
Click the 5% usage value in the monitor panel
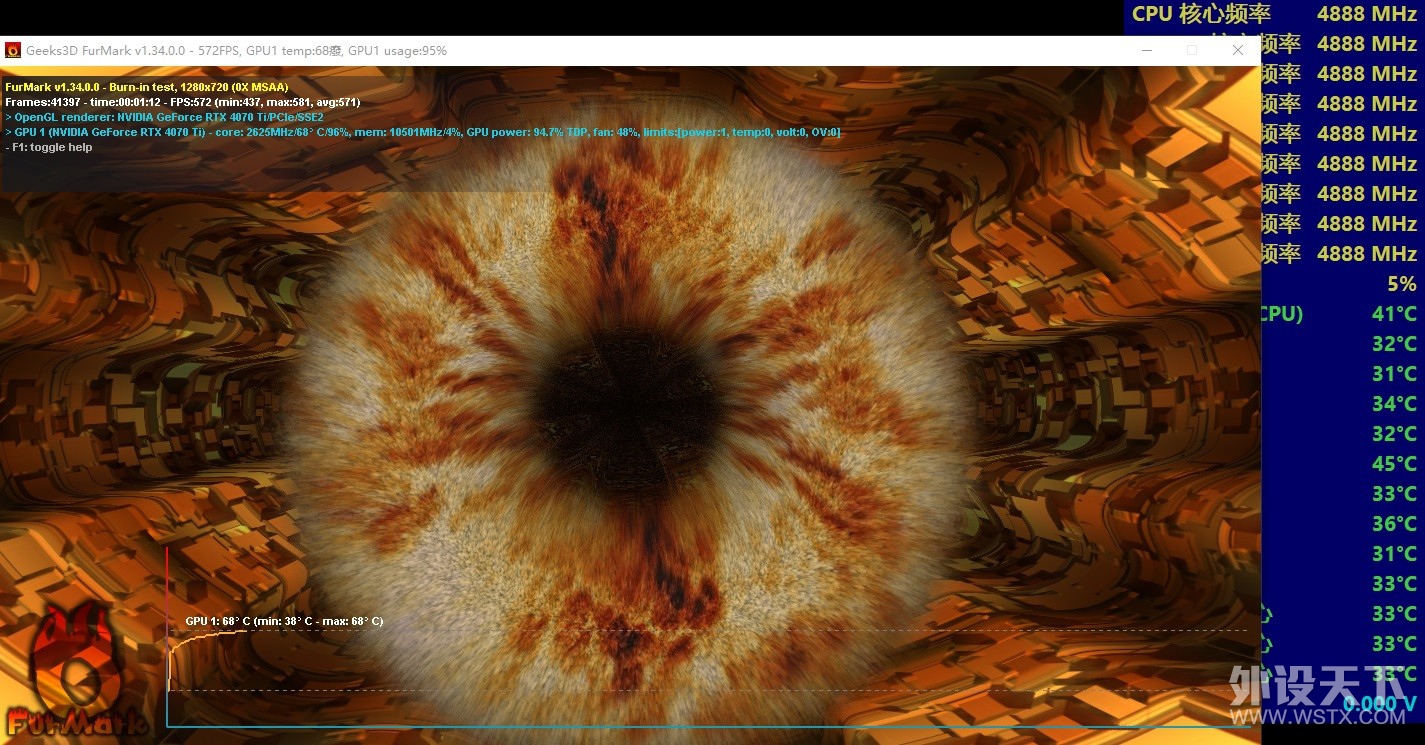point(1401,284)
